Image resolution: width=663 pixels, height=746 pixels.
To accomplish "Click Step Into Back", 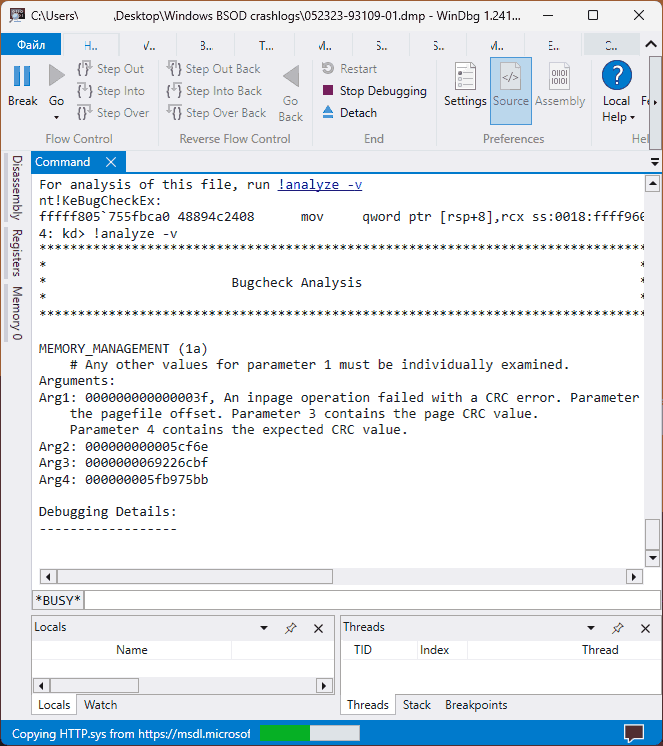I will 214,91.
